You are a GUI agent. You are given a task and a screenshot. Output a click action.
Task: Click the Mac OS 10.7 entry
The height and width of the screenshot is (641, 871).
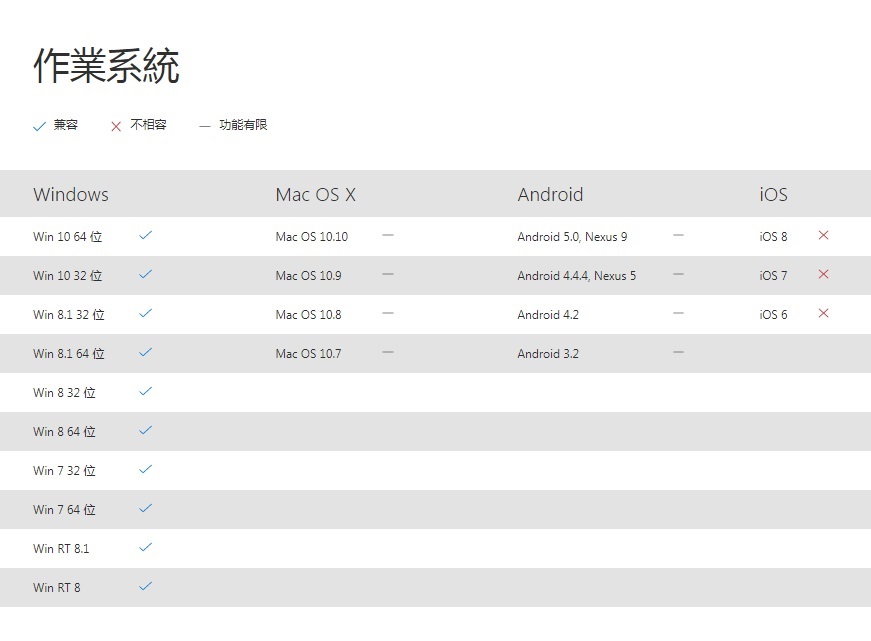point(308,353)
